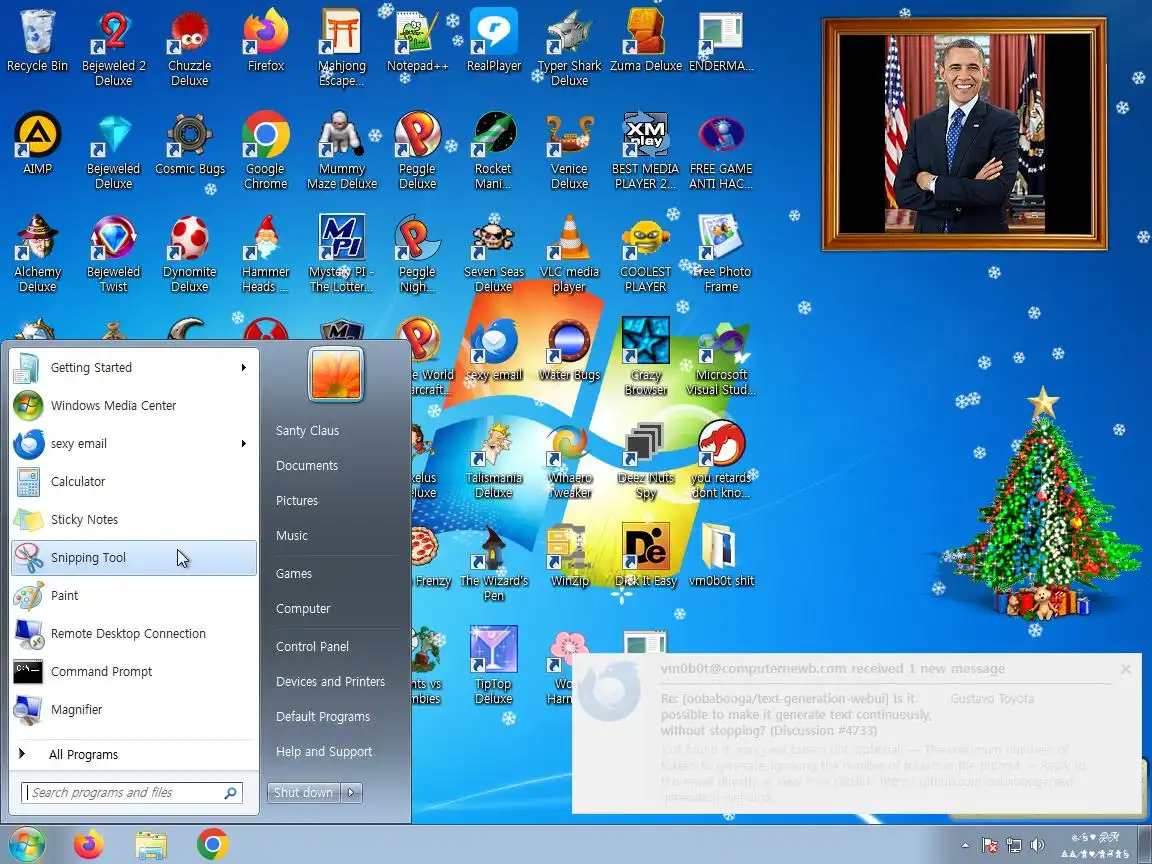Launch Remote Desktop Connection entry
This screenshot has width=1152, height=864.
[x=134, y=633]
